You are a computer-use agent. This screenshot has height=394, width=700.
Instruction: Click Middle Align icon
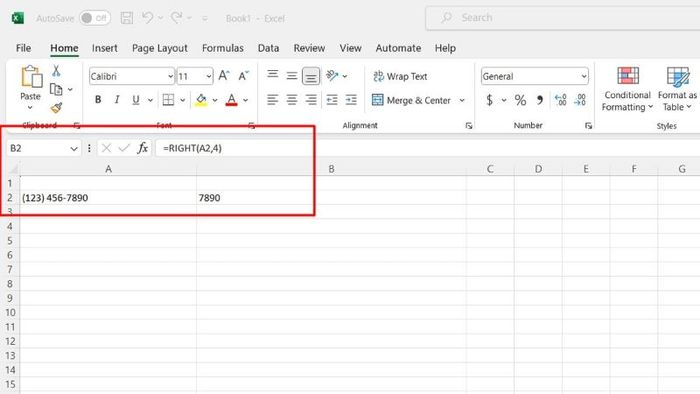[x=292, y=75]
